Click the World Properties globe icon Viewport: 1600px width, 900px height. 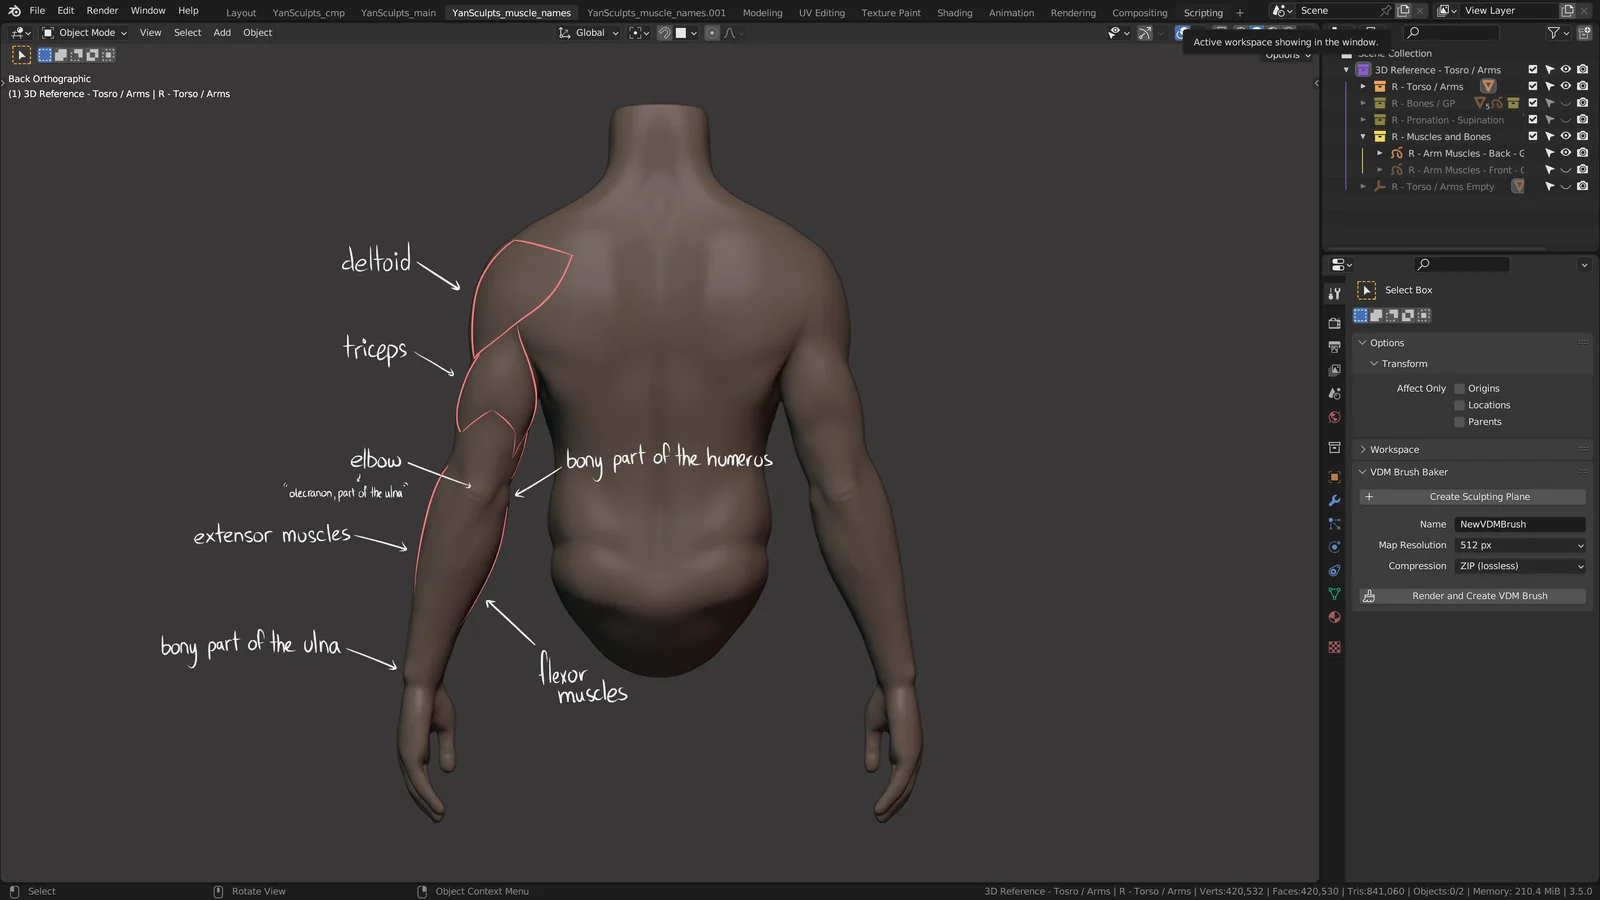tap(1334, 417)
